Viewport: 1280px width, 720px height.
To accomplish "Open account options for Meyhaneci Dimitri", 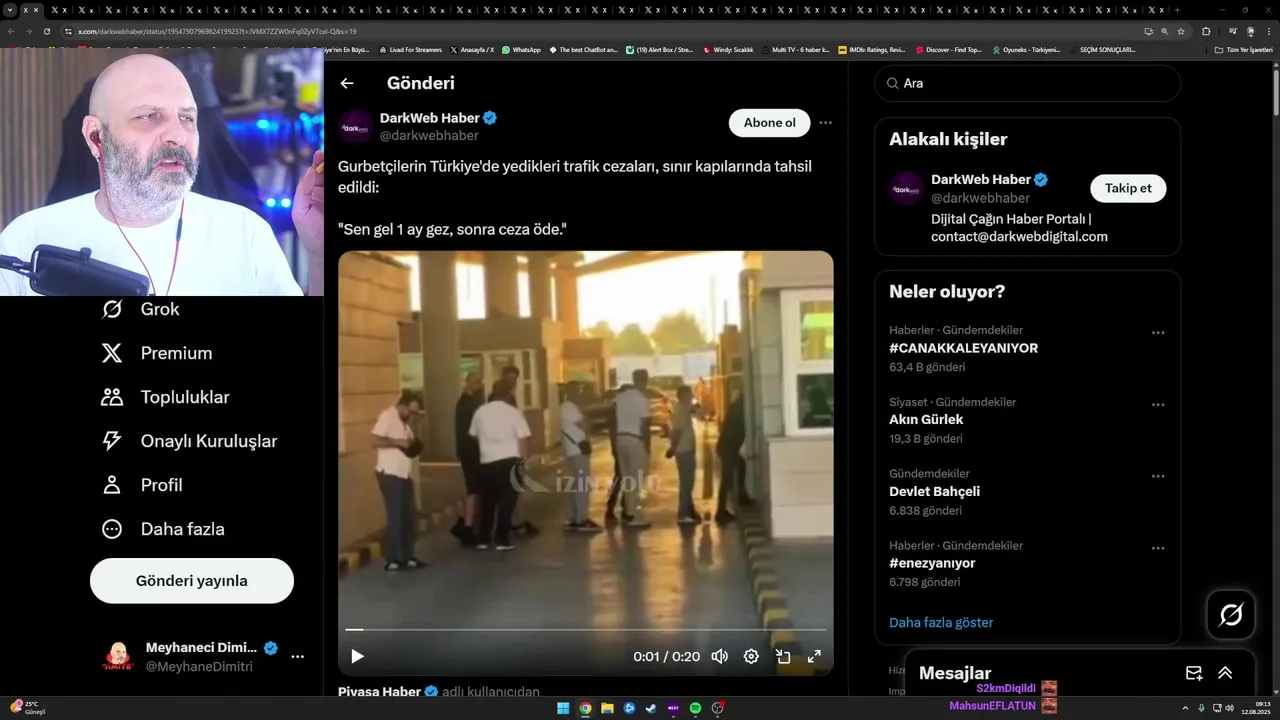I will tap(297, 656).
